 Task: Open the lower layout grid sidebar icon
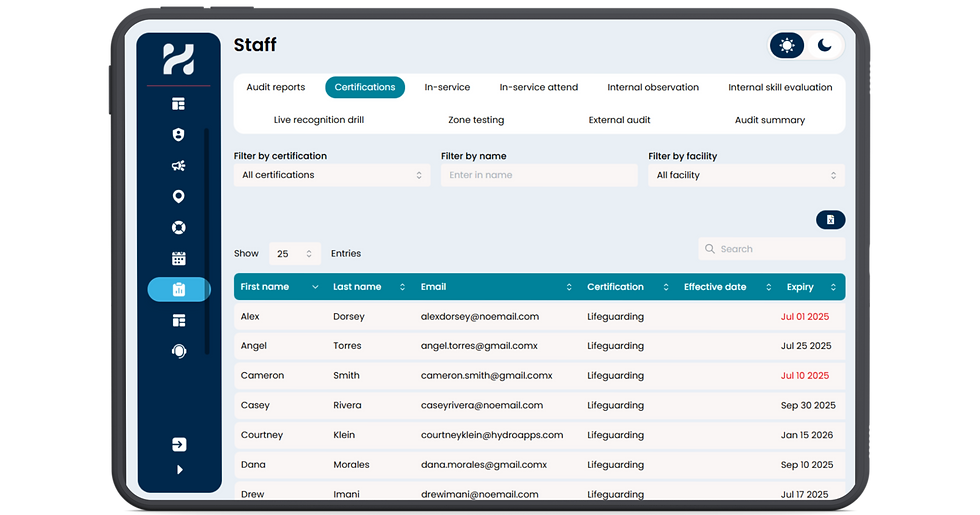coord(179,321)
